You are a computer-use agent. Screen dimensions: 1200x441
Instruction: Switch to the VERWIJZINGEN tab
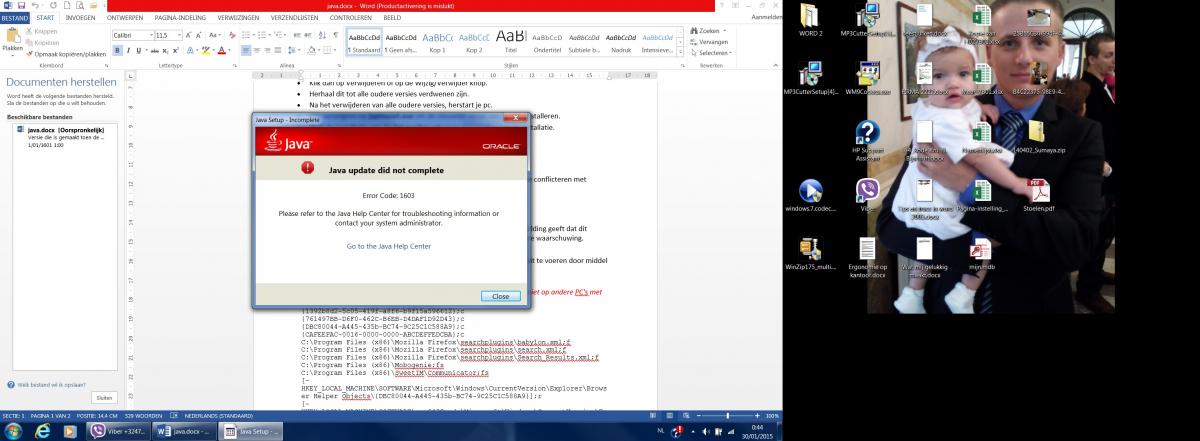(238, 18)
